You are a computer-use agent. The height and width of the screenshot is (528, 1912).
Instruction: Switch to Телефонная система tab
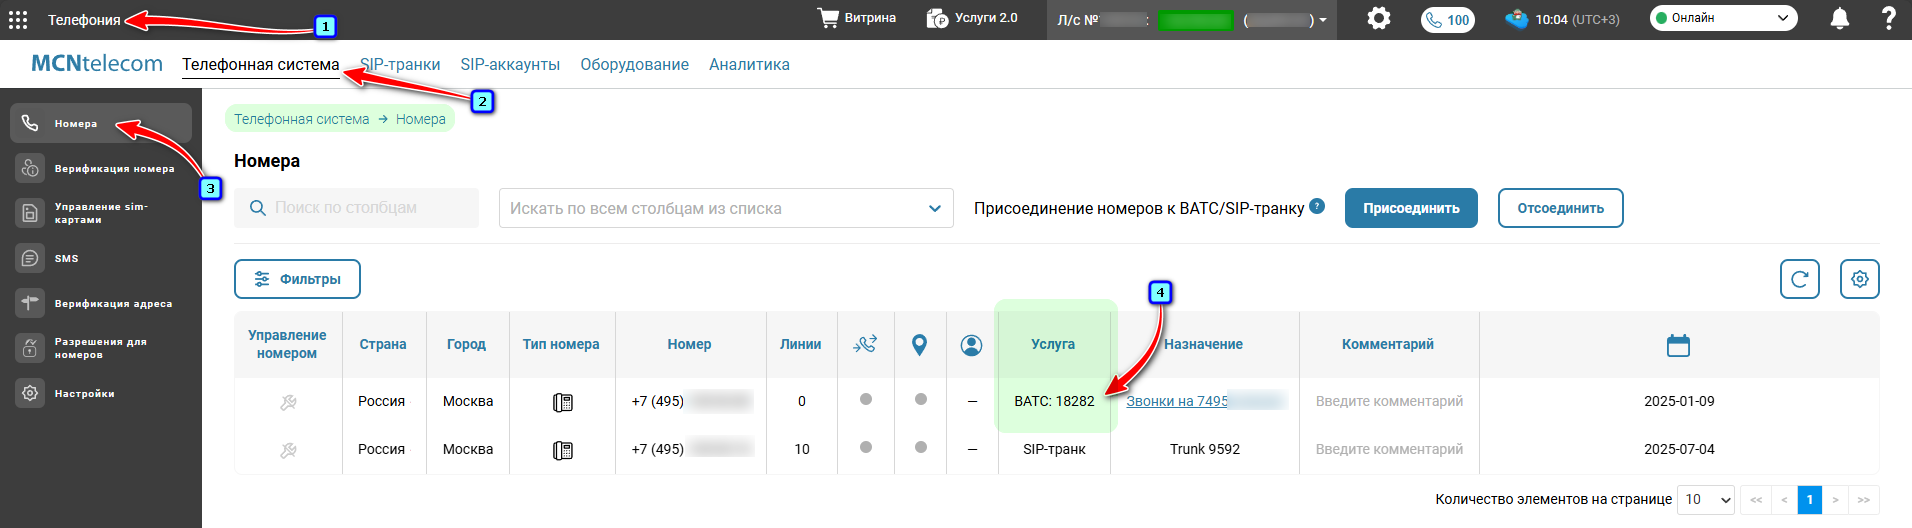point(260,65)
